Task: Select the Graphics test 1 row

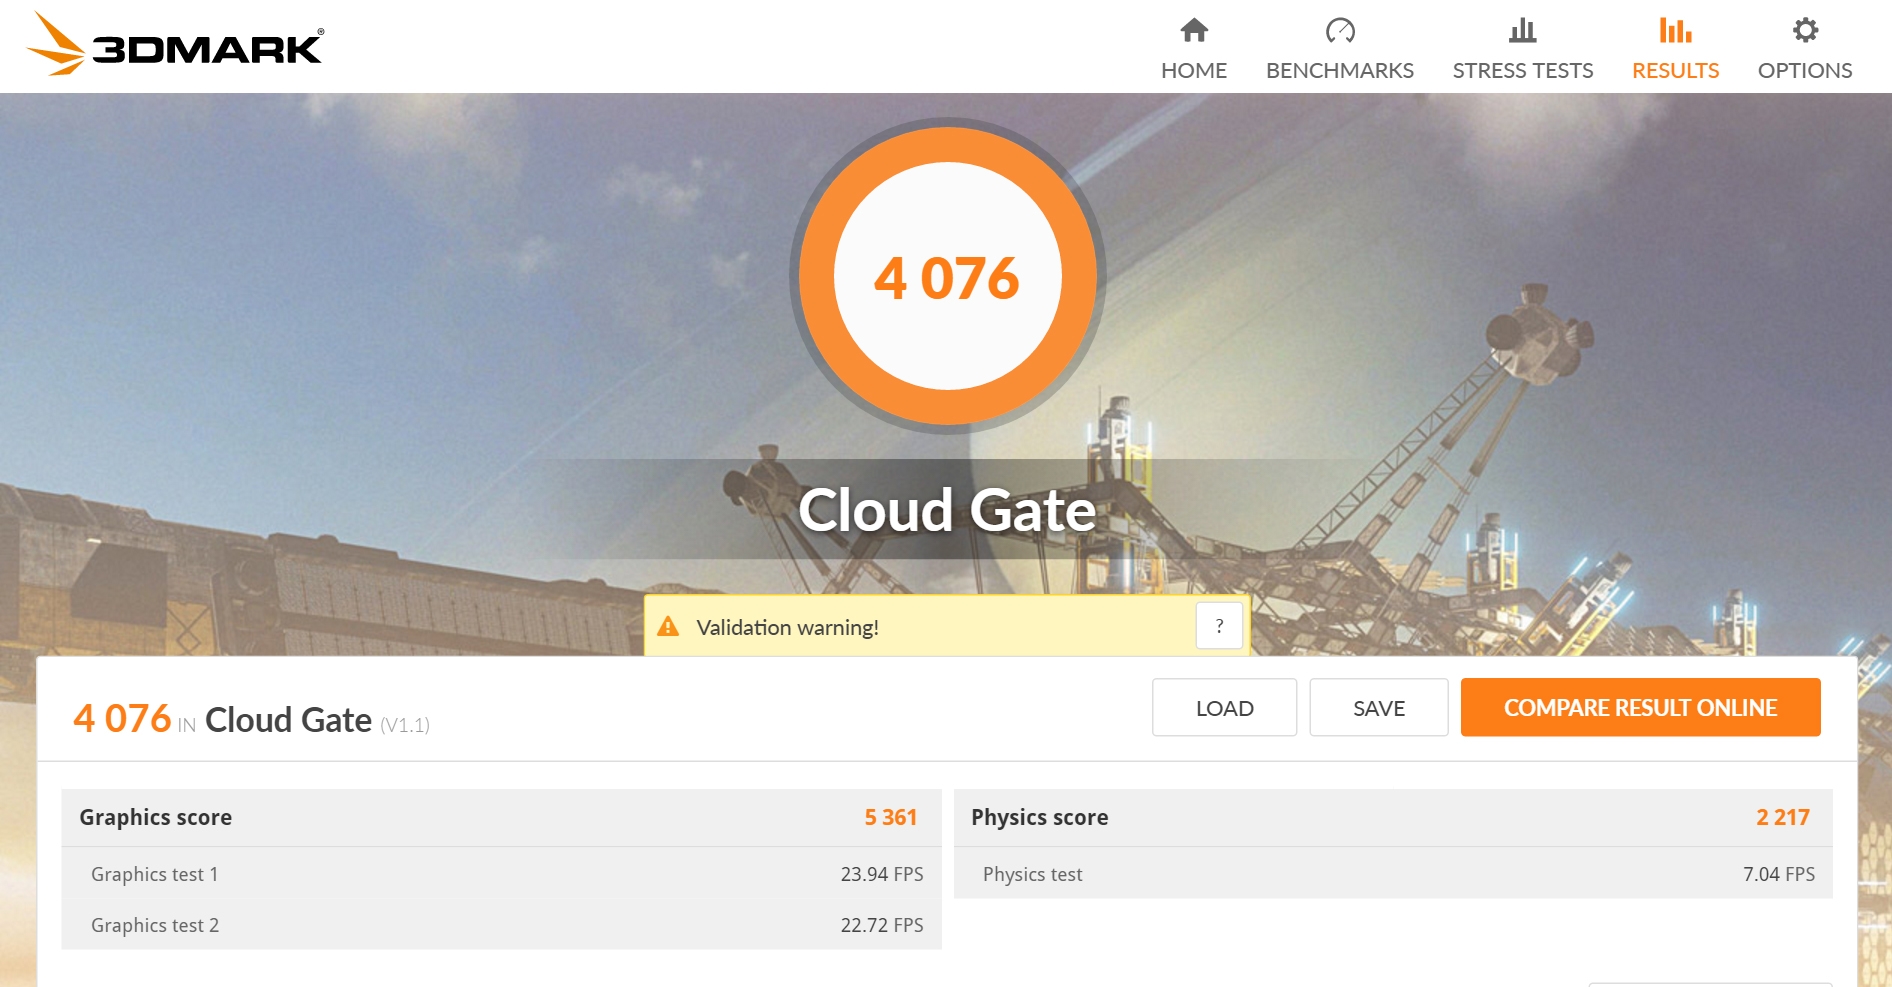Action: pos(500,874)
